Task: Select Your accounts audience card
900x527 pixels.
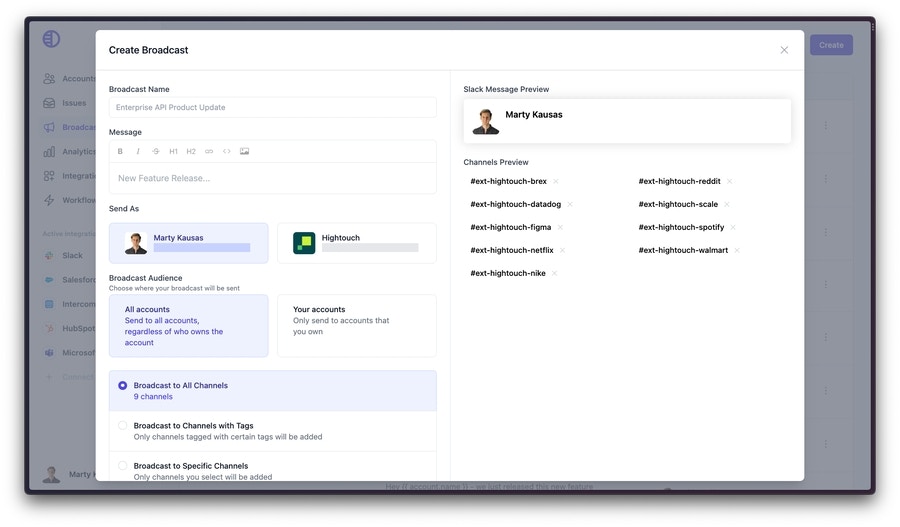Action: 356,326
